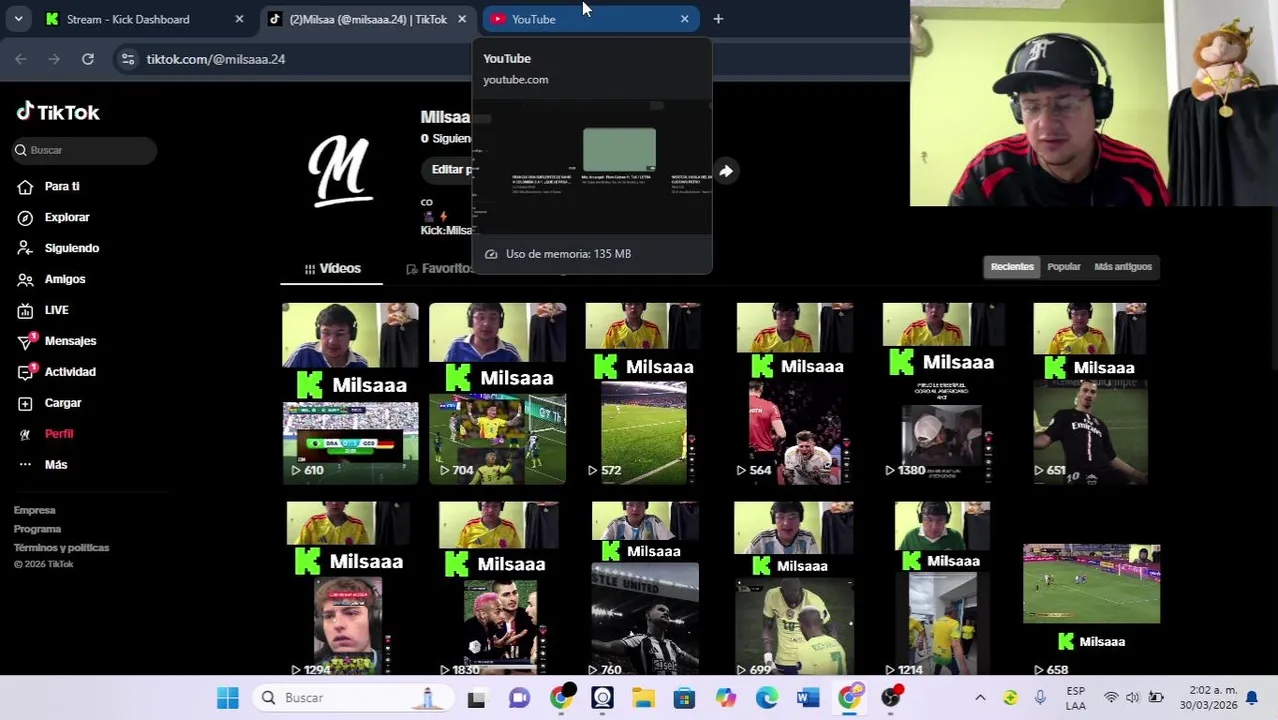Click the site information icon
1278x720 pixels.
(x=128, y=59)
